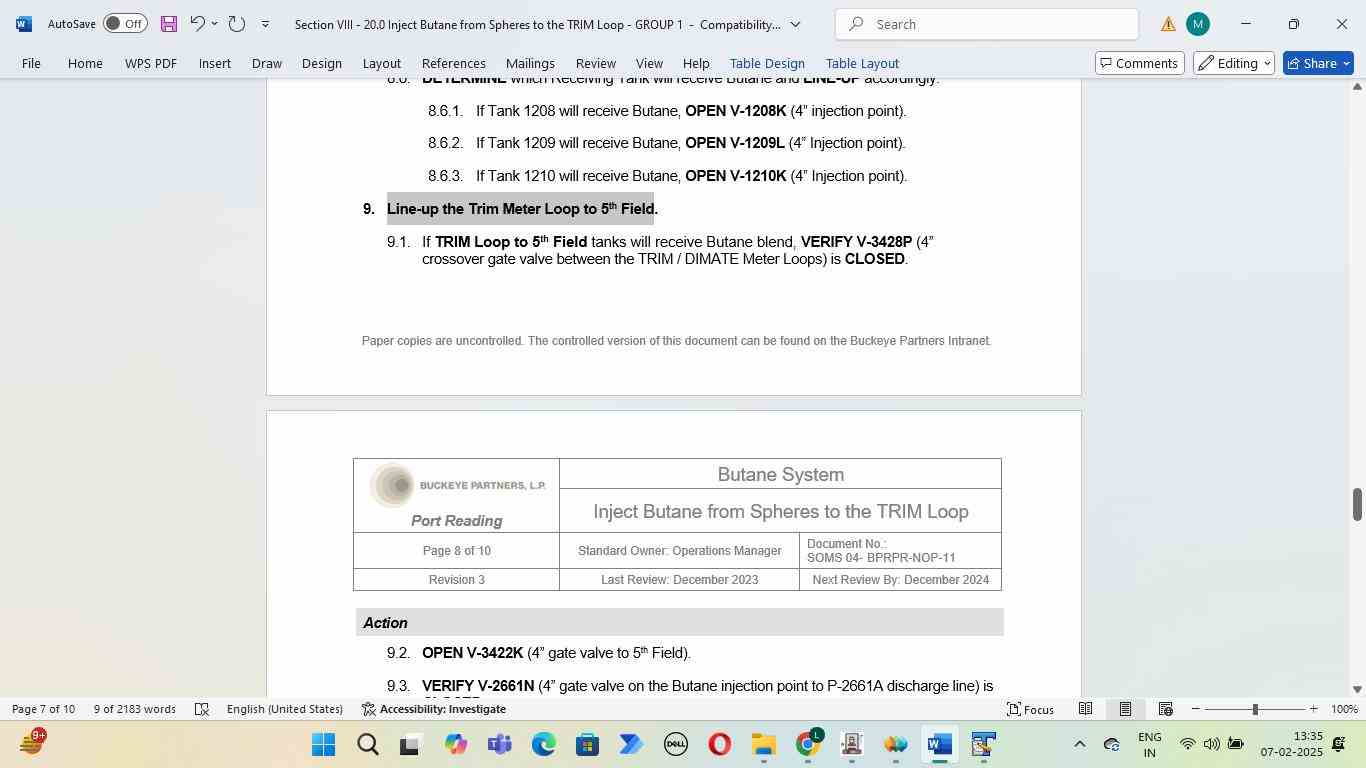Click the page indicator Page 7 of 10

[43, 709]
